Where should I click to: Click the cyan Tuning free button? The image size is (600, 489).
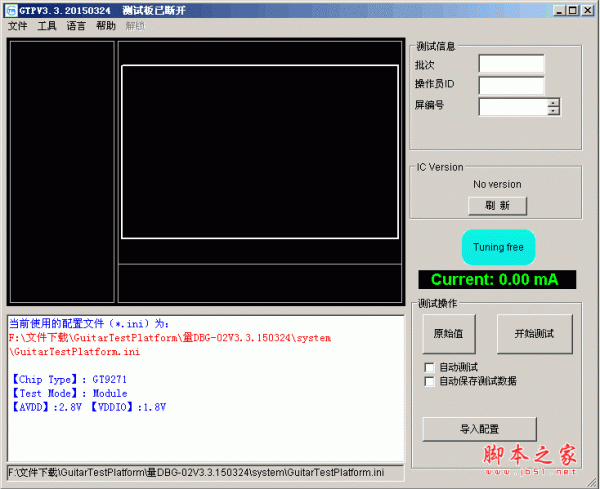click(x=498, y=247)
